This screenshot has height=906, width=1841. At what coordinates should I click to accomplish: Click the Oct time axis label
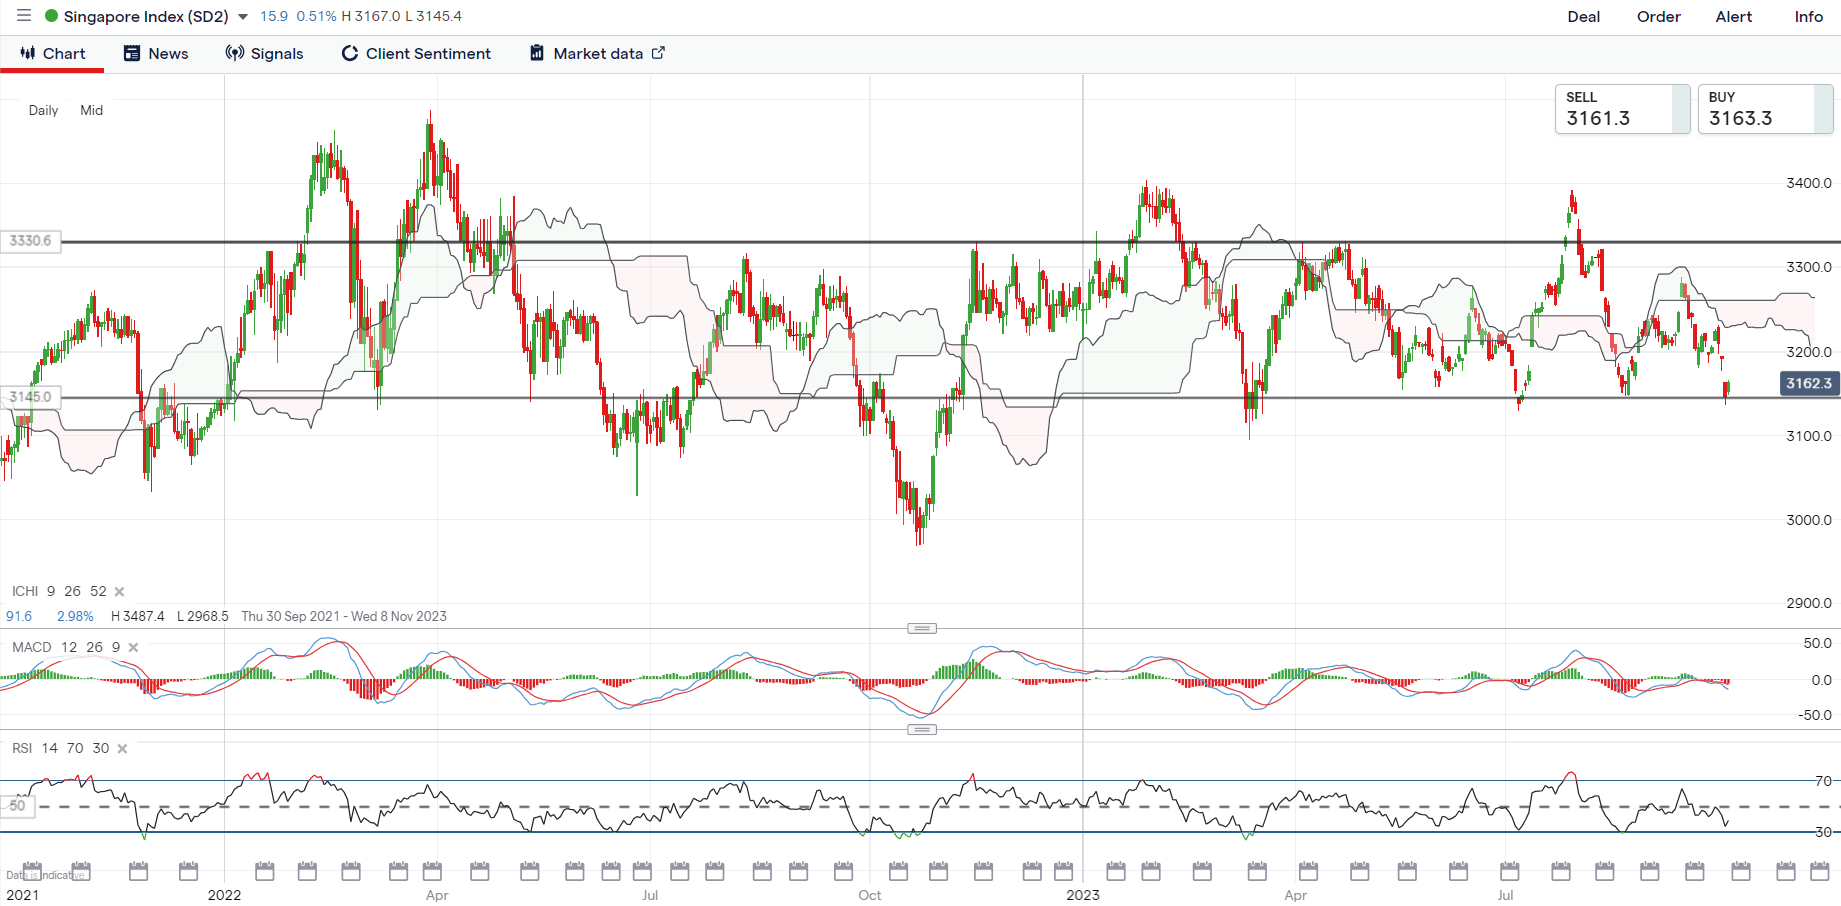(x=870, y=895)
